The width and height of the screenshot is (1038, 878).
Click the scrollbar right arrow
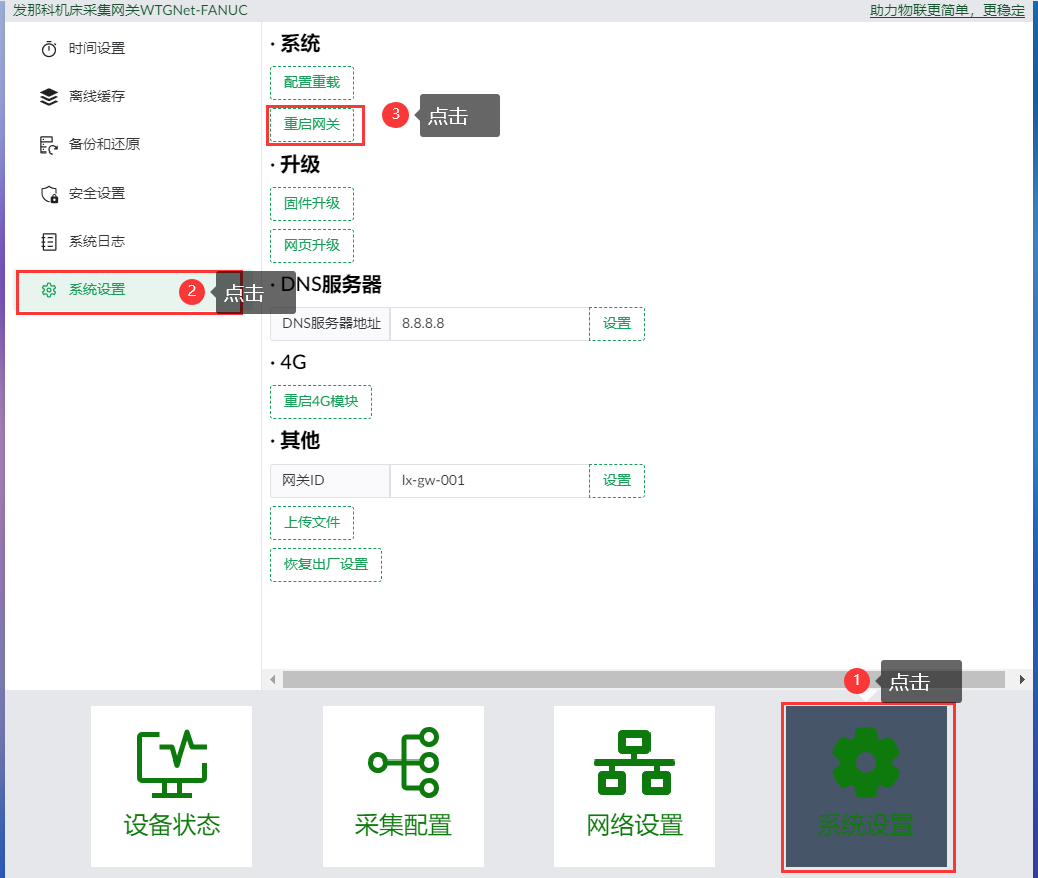coord(1021,679)
